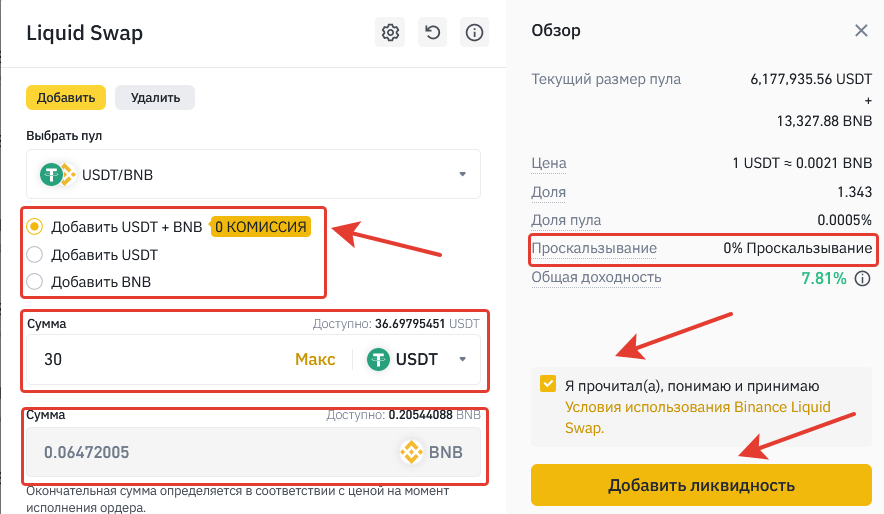Open the USDT currency dropdown arrow
The width and height of the screenshot is (884, 514).
point(462,359)
